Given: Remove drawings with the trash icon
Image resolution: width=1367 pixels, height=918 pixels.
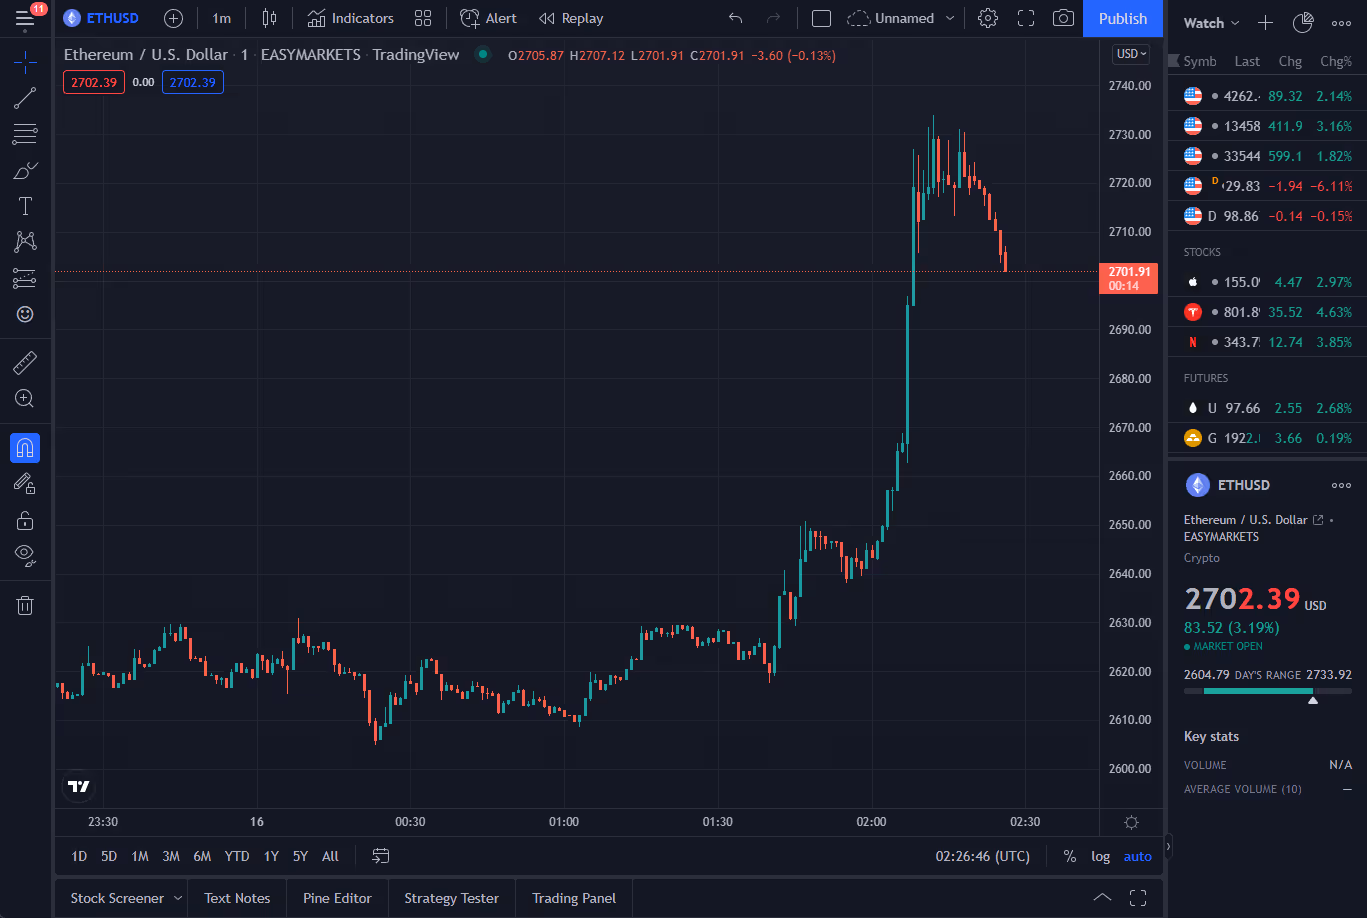Looking at the screenshot, I should [25, 605].
